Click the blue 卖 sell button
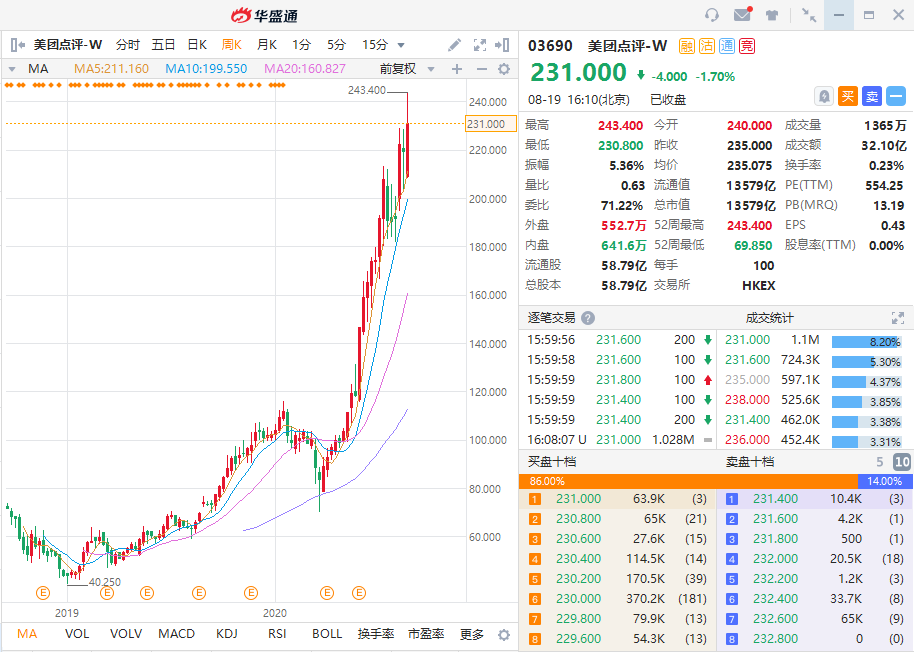This screenshot has height=652, width=914. point(872,96)
